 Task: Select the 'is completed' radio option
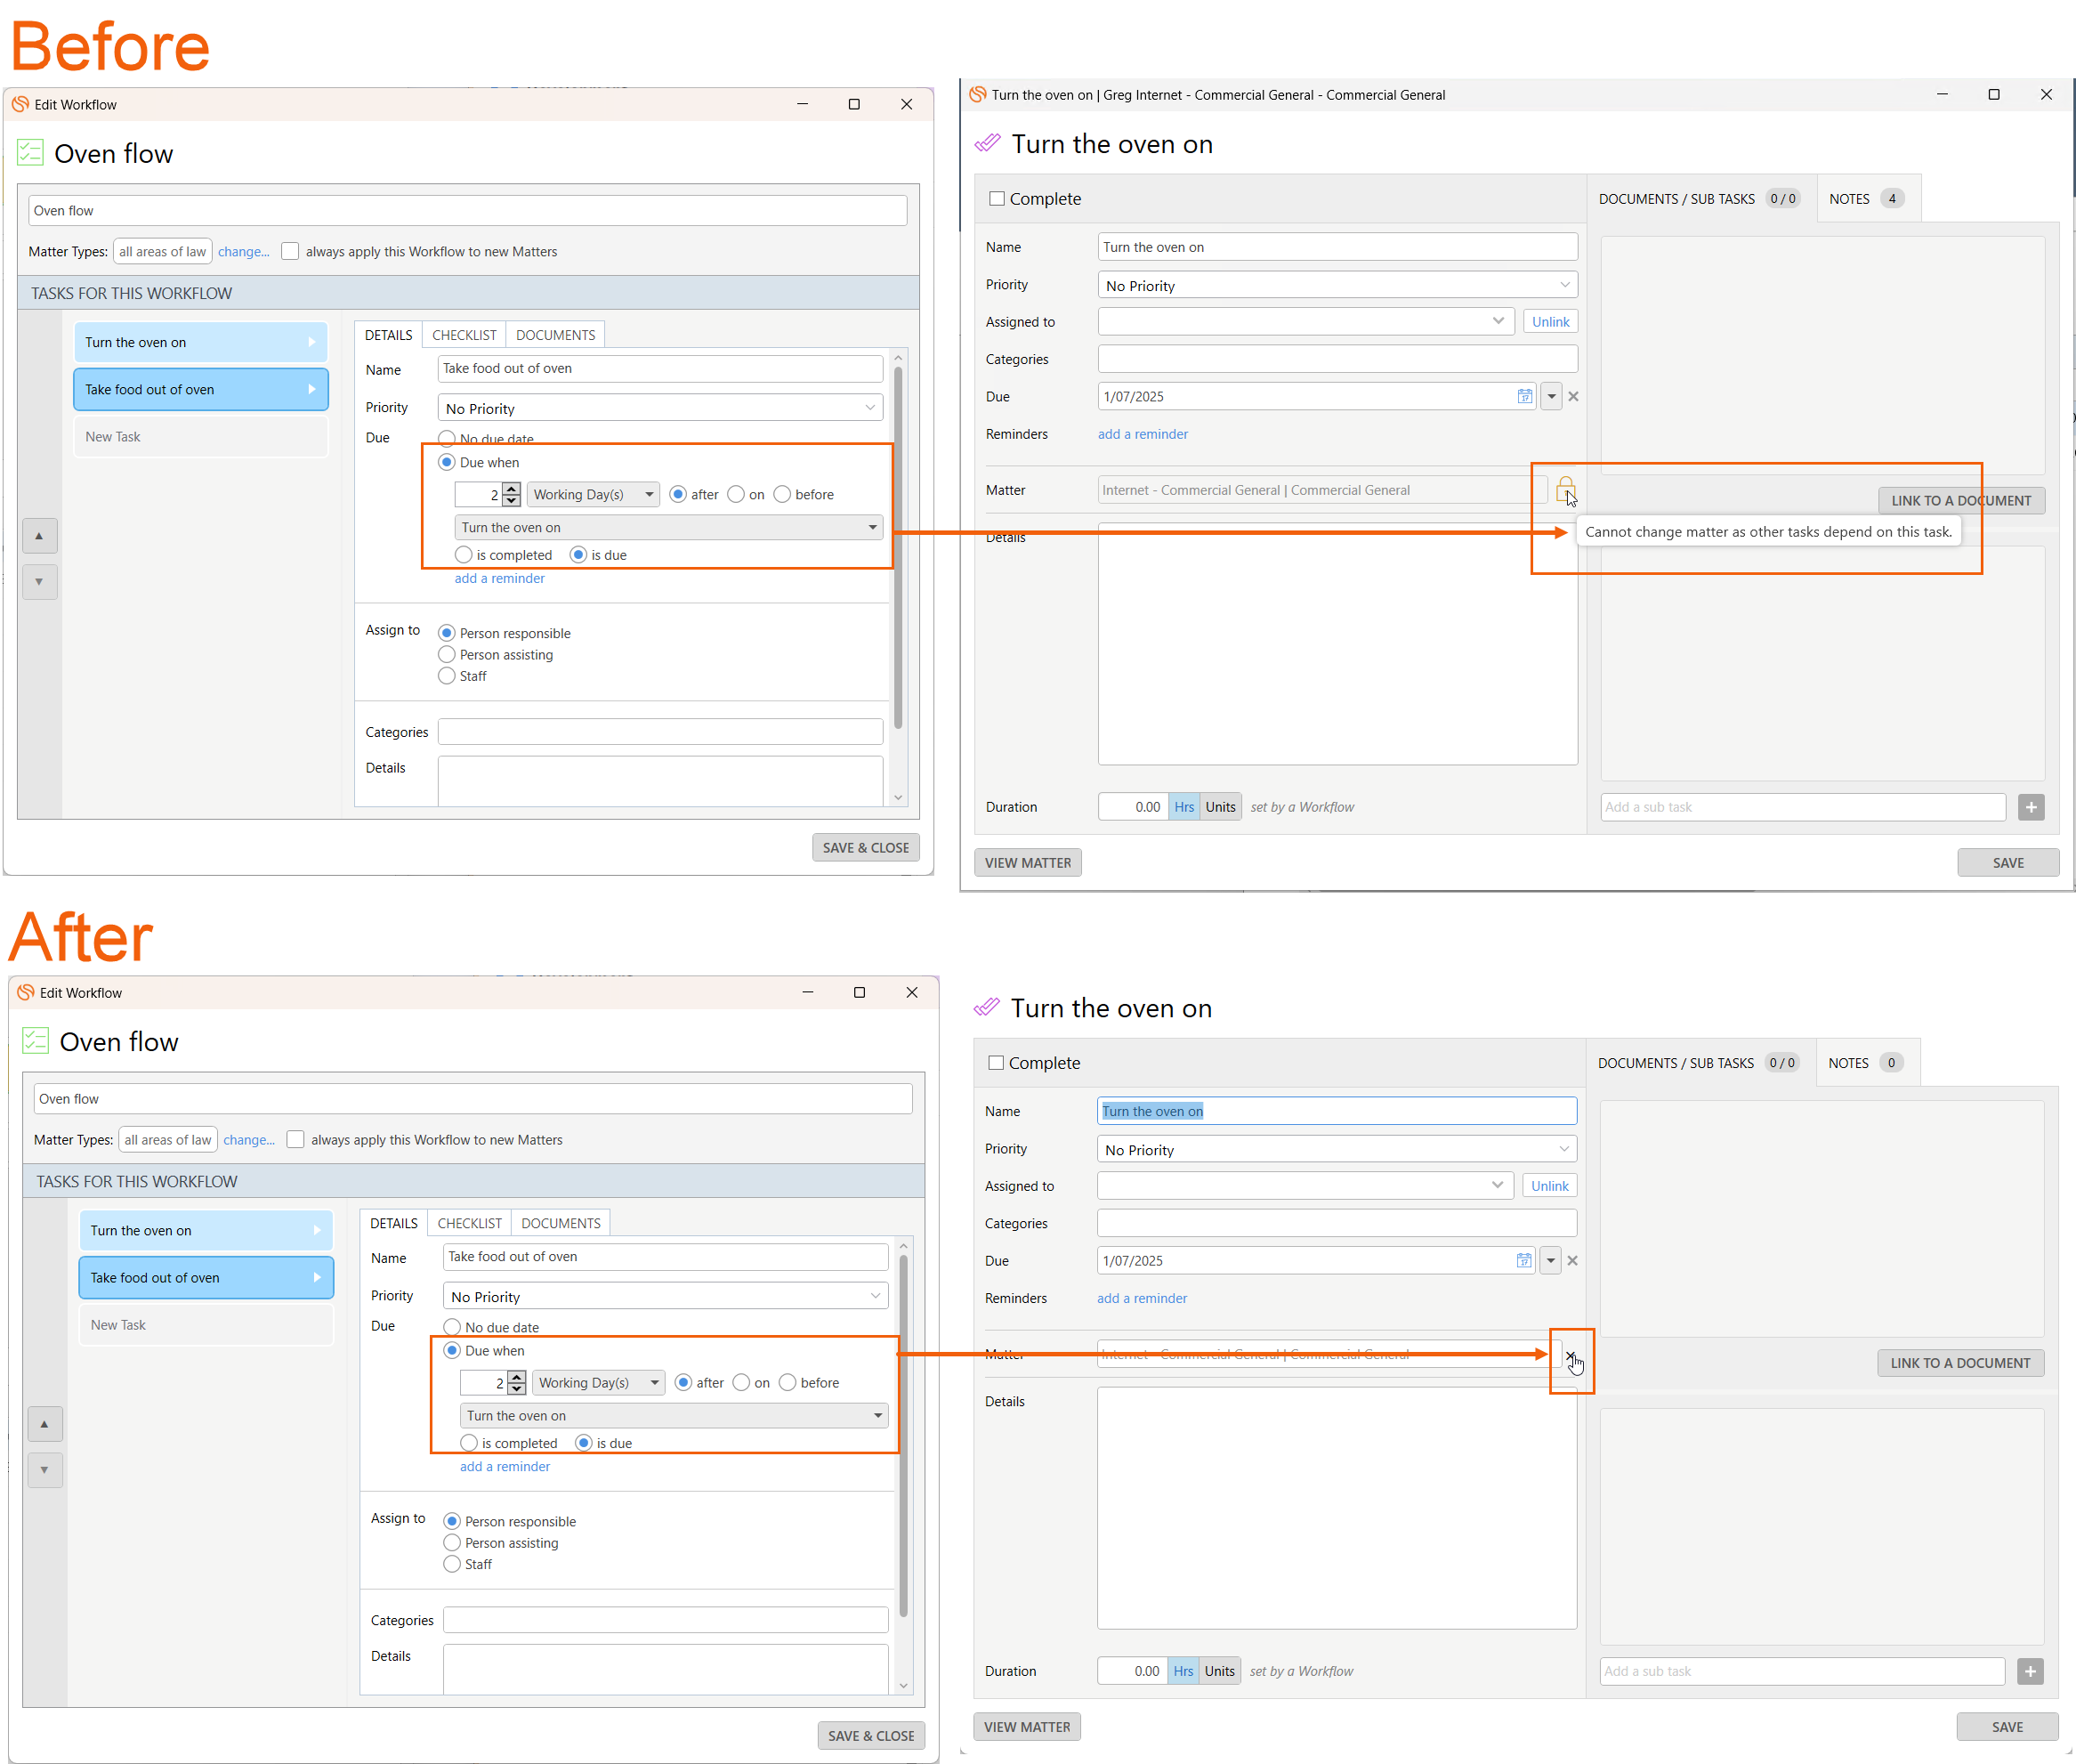pos(463,555)
